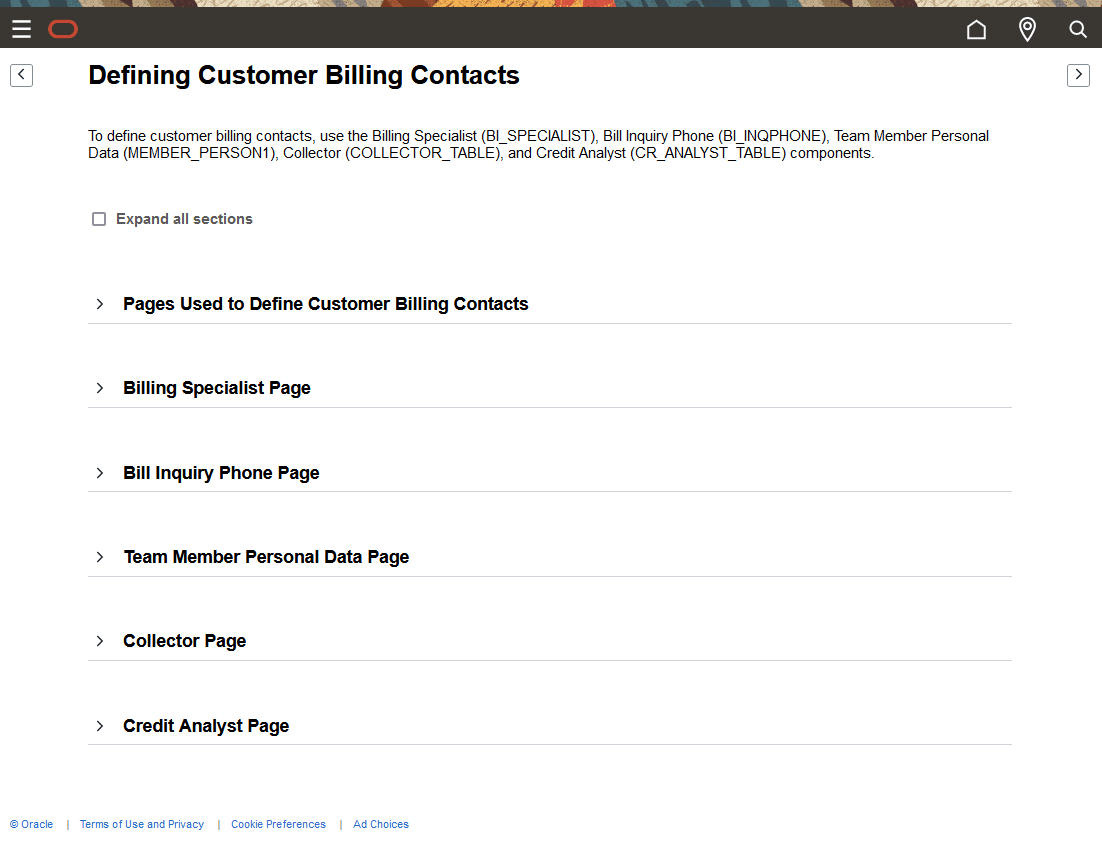Click the Oracle logo
The height and width of the screenshot is (842, 1102).
click(62, 29)
